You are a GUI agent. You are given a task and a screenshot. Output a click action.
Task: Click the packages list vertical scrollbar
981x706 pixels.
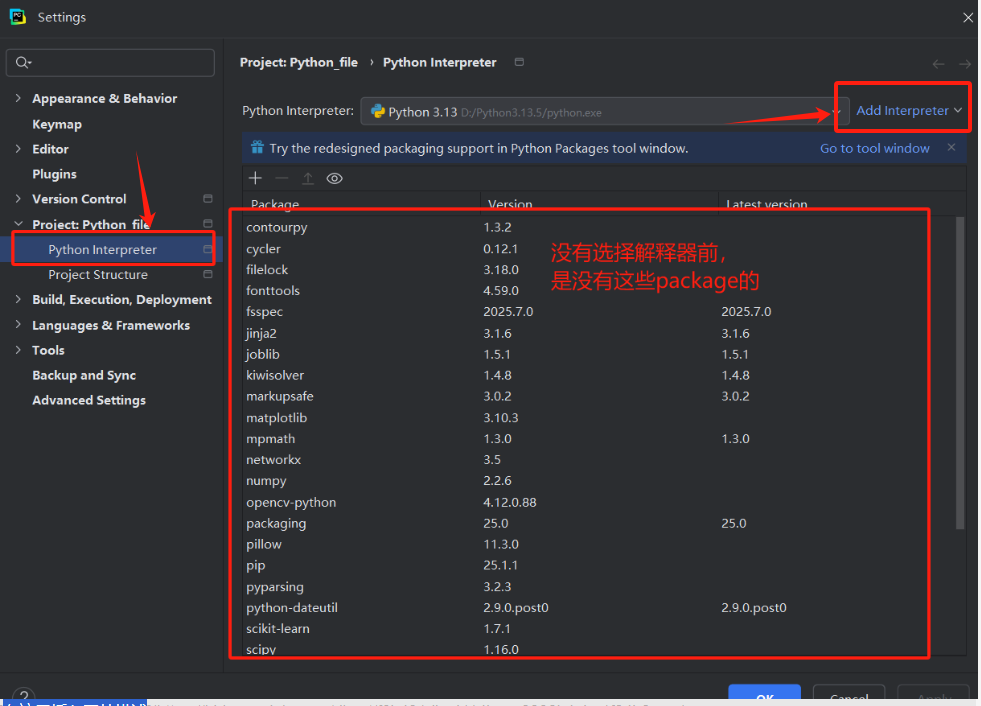coord(960,373)
